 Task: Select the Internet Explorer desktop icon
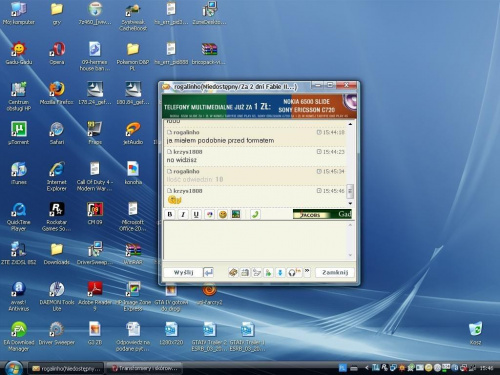click(57, 177)
